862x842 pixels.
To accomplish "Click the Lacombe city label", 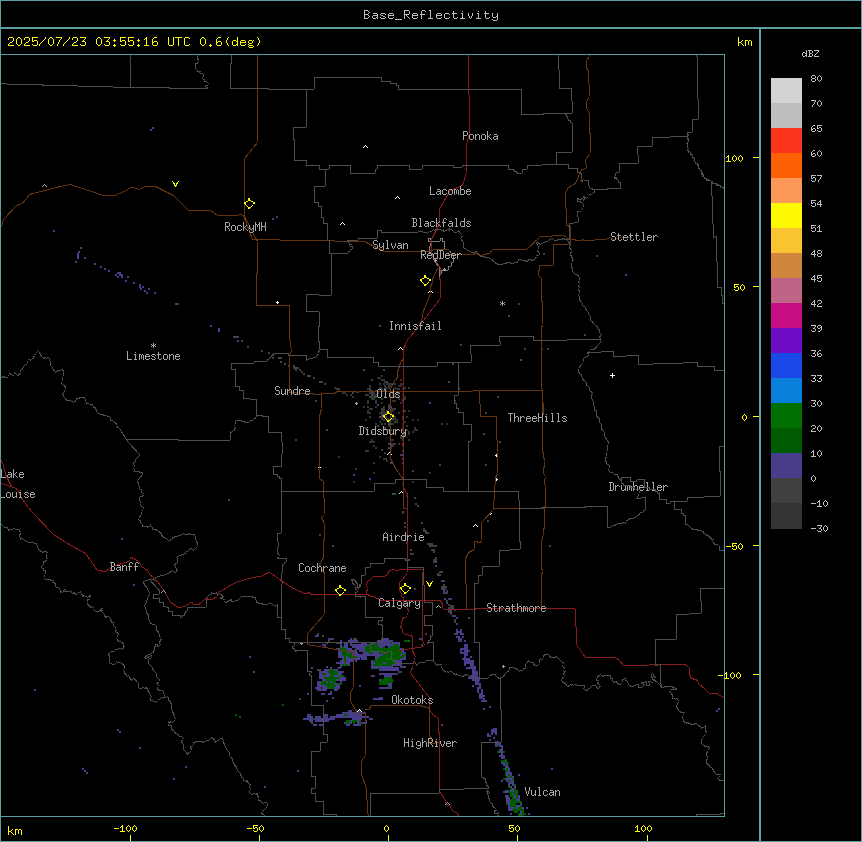I will pos(450,191).
